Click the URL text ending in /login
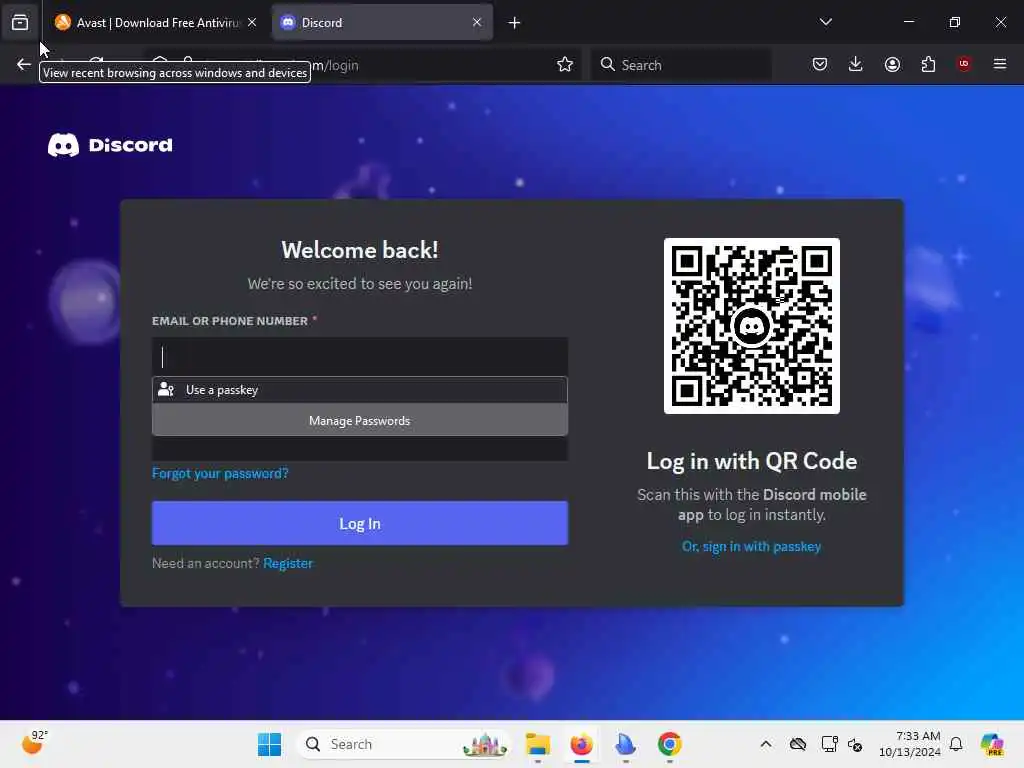Screen dimensions: 1024x768 pyautogui.click(x=335, y=65)
